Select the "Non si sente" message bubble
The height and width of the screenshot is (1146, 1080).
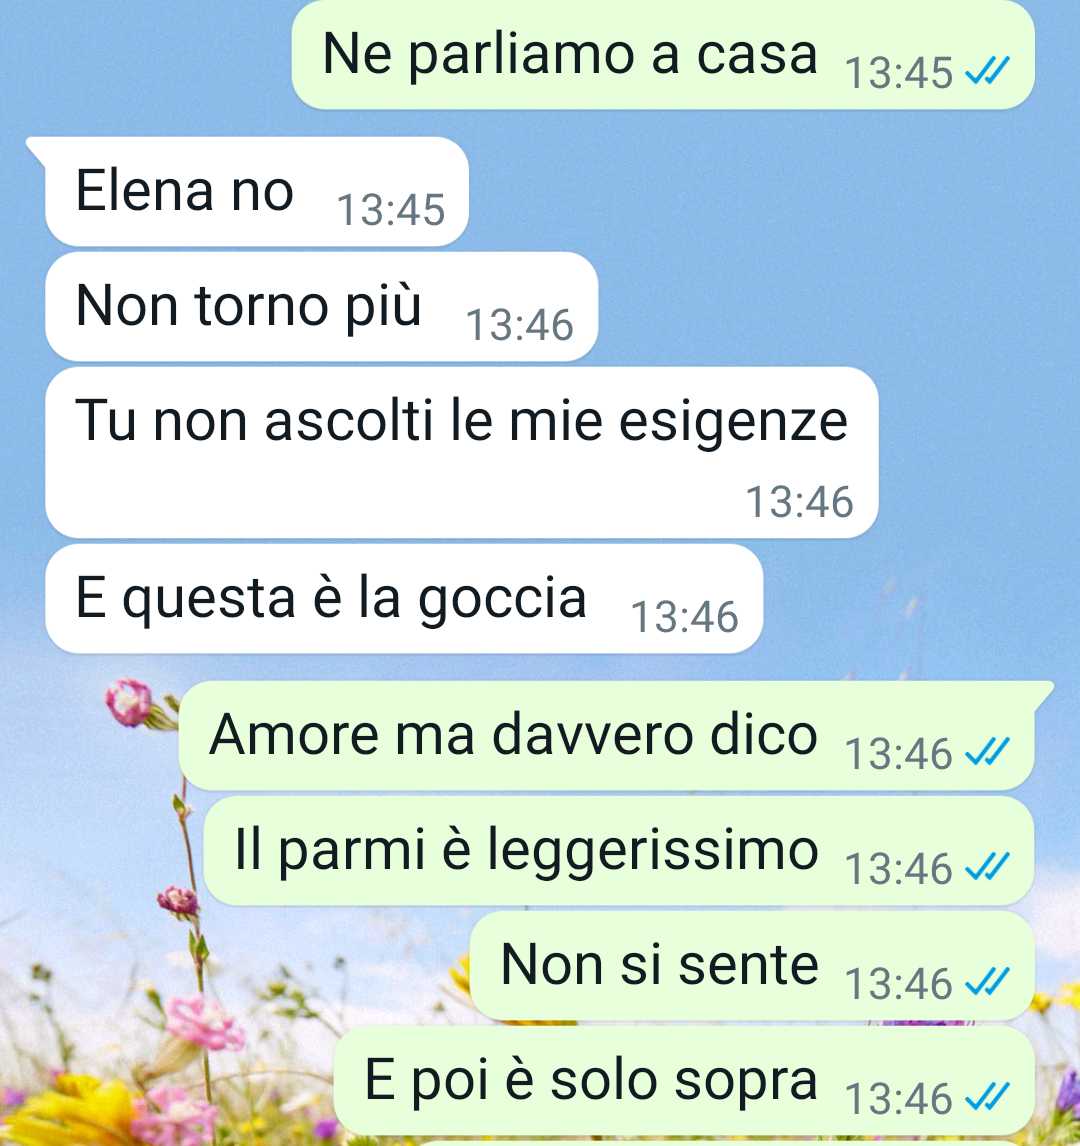[x=752, y=965]
